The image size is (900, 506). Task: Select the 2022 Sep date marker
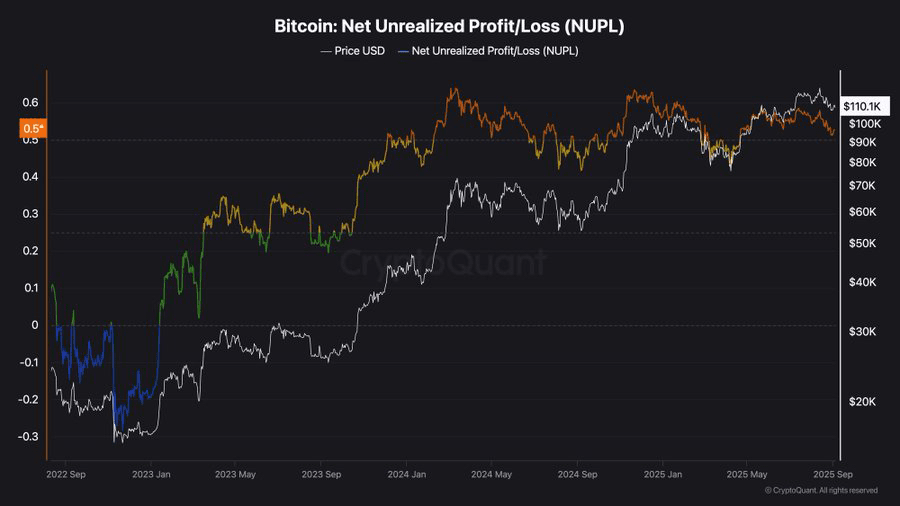click(x=66, y=474)
